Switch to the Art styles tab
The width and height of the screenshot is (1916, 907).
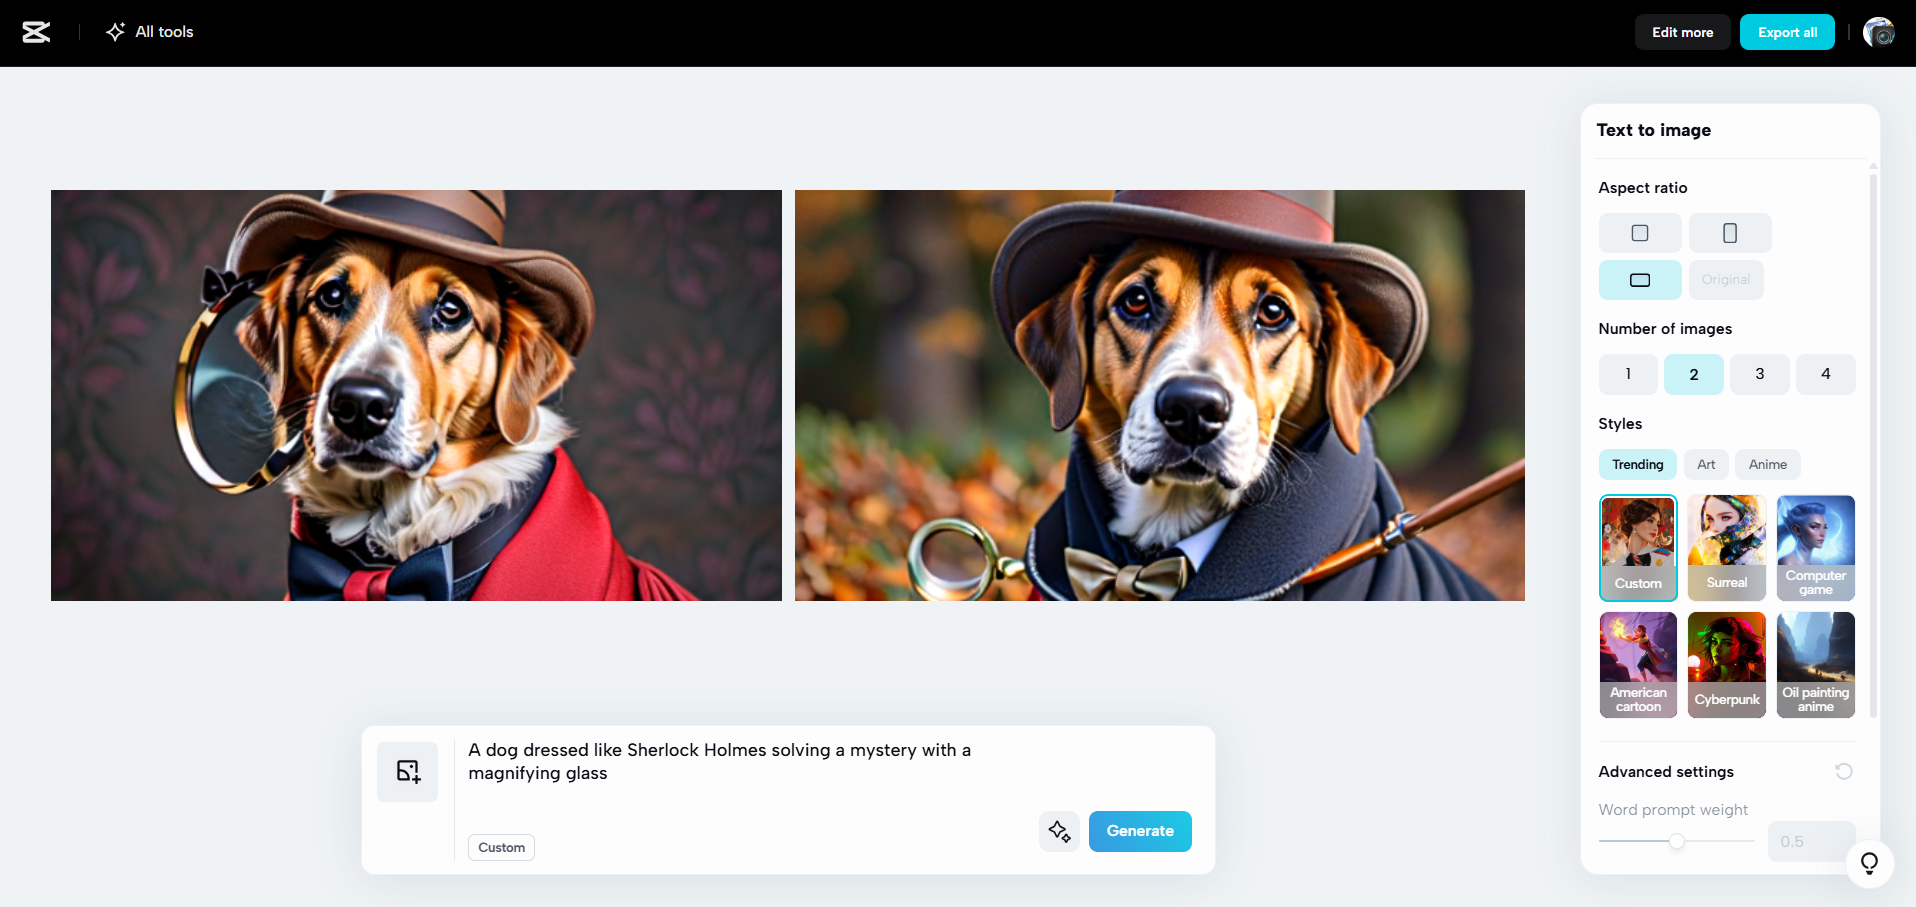1706,464
